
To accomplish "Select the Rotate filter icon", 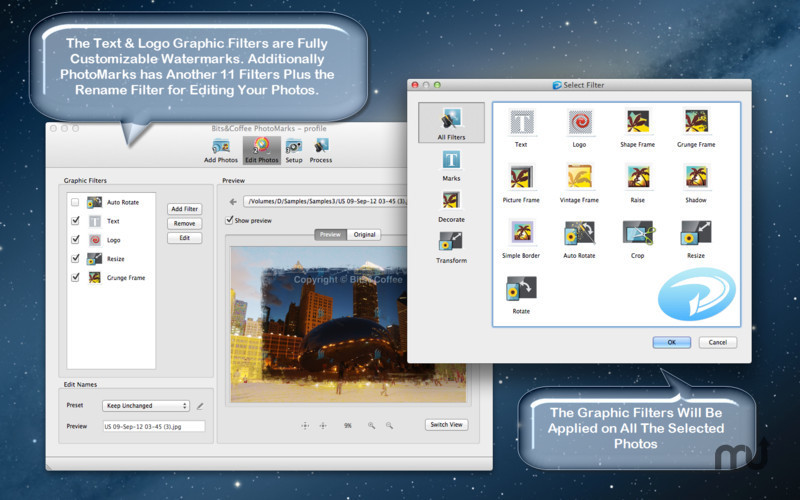I will tap(521, 290).
